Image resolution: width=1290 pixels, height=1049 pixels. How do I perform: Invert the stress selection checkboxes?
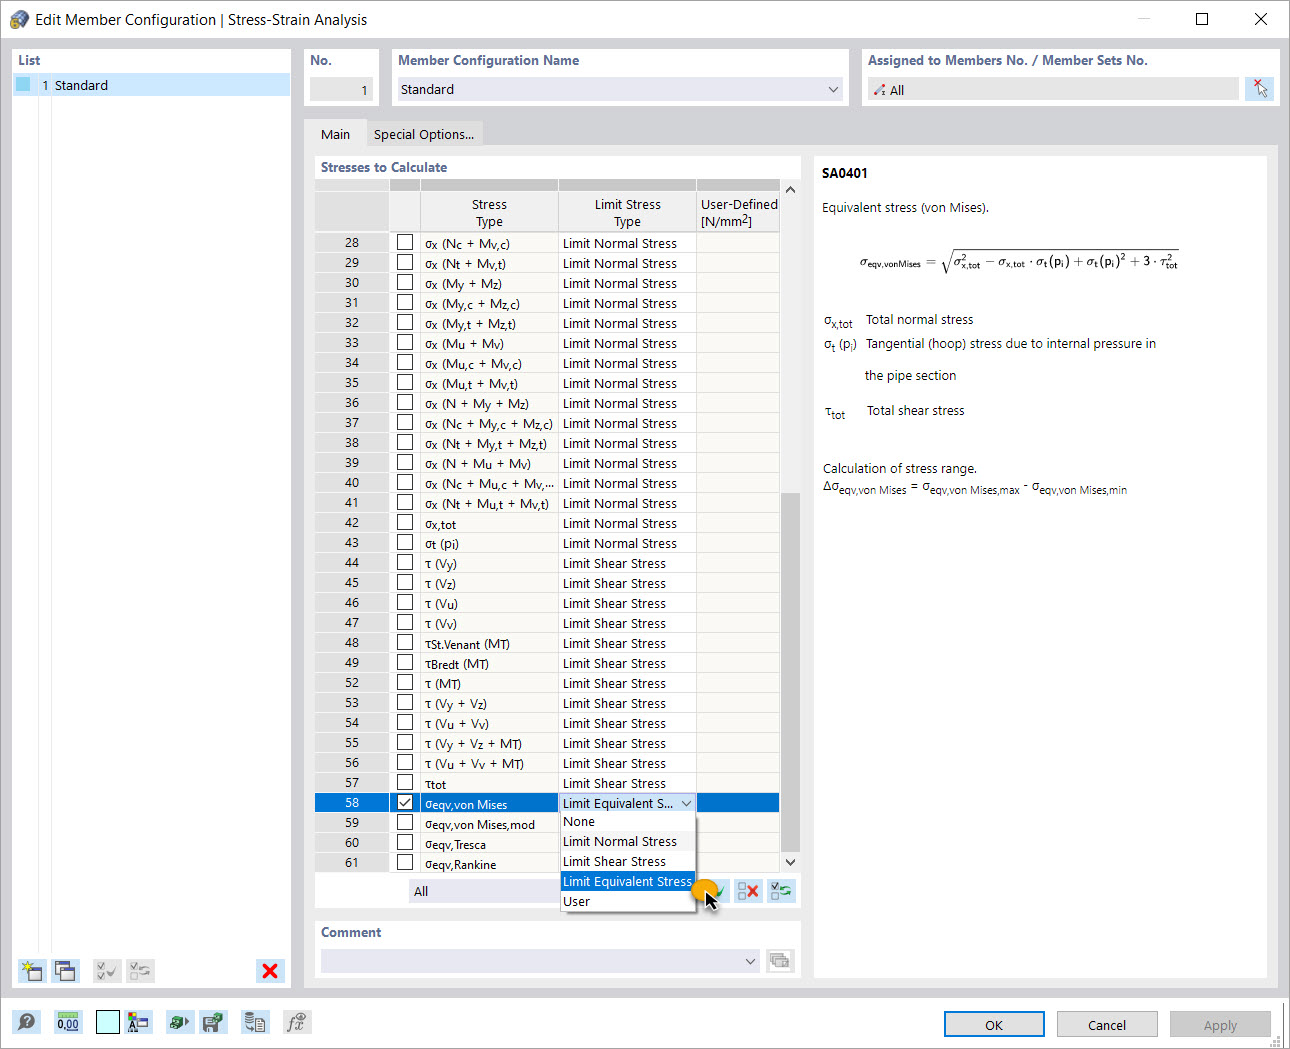[x=781, y=890]
